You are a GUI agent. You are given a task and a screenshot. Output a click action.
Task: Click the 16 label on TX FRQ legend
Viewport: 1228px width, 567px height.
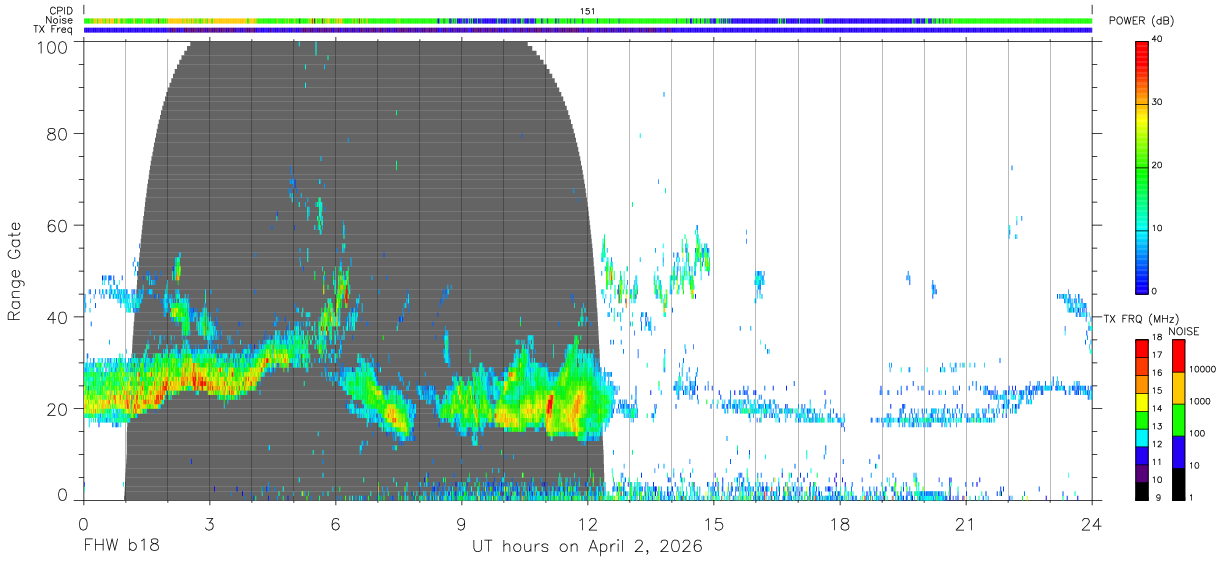pyautogui.click(x=1158, y=373)
